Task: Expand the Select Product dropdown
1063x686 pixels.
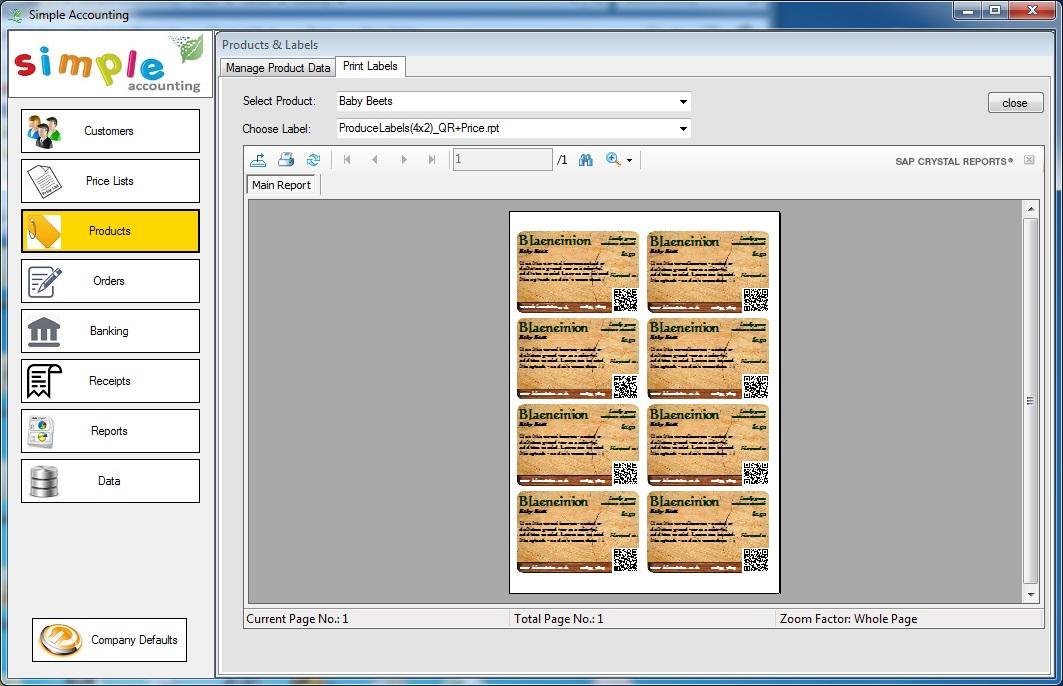Action: click(683, 102)
